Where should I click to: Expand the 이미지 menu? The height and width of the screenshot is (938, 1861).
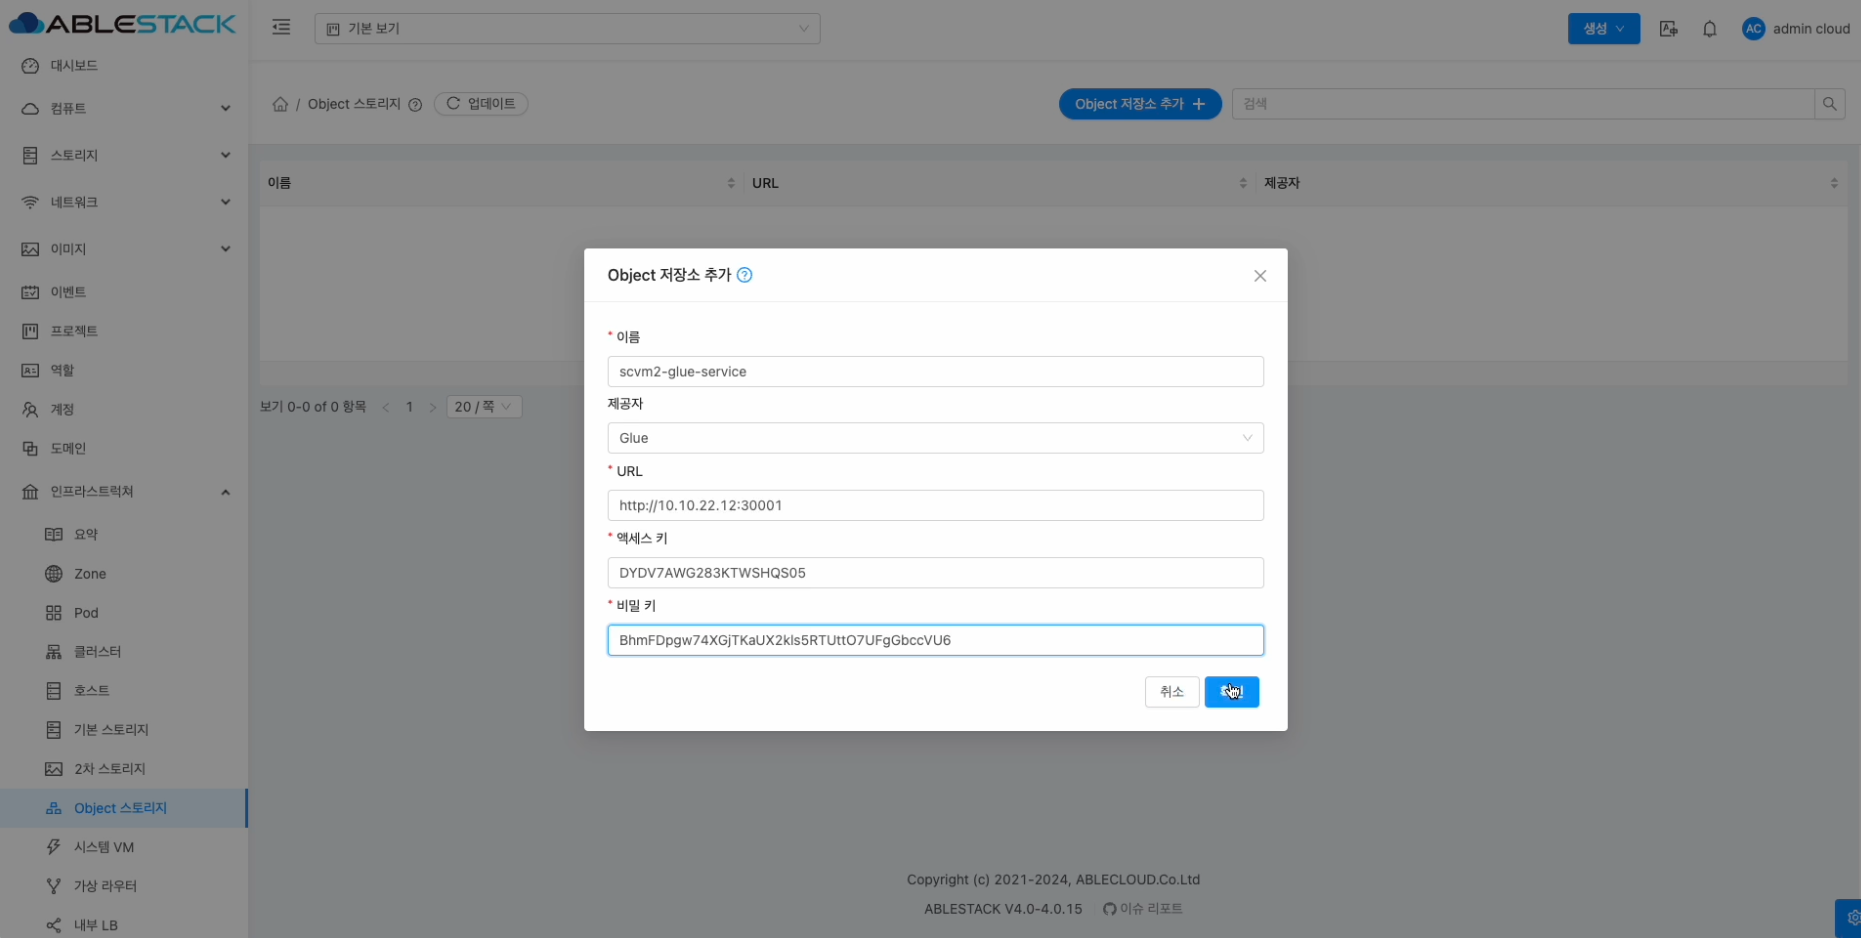124,249
